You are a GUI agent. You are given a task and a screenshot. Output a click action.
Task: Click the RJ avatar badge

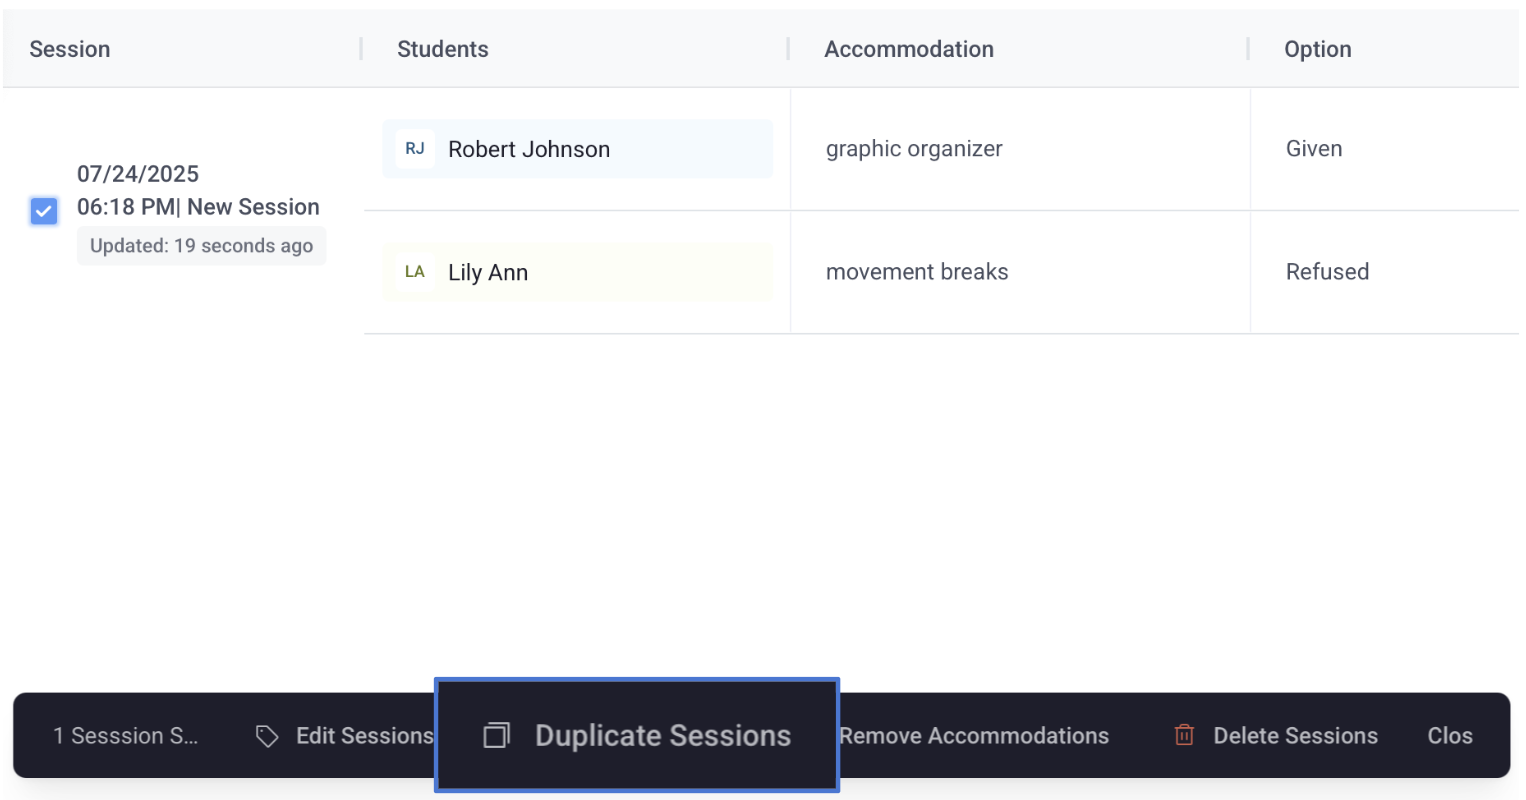coord(415,149)
